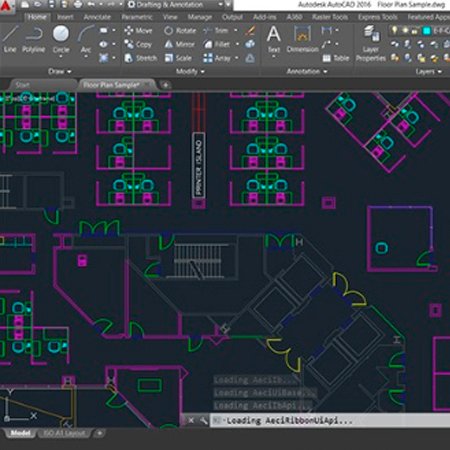Image resolution: width=450 pixels, height=450 pixels.
Task: Expand the Modify panel dropdown
Action: 190,71
